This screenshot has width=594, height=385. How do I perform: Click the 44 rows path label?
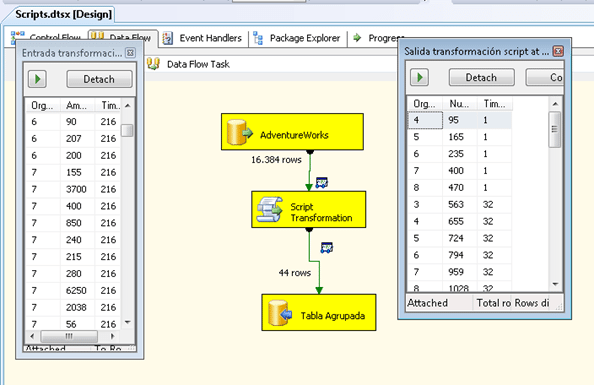pos(295,273)
